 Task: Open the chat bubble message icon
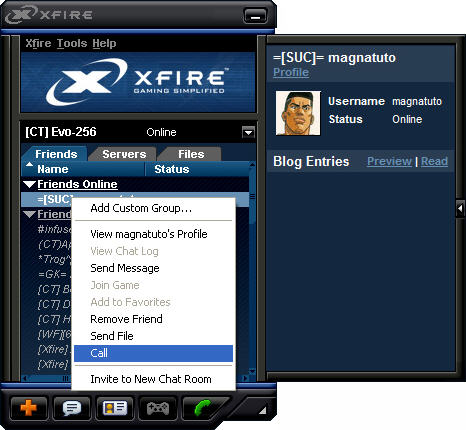point(71,408)
